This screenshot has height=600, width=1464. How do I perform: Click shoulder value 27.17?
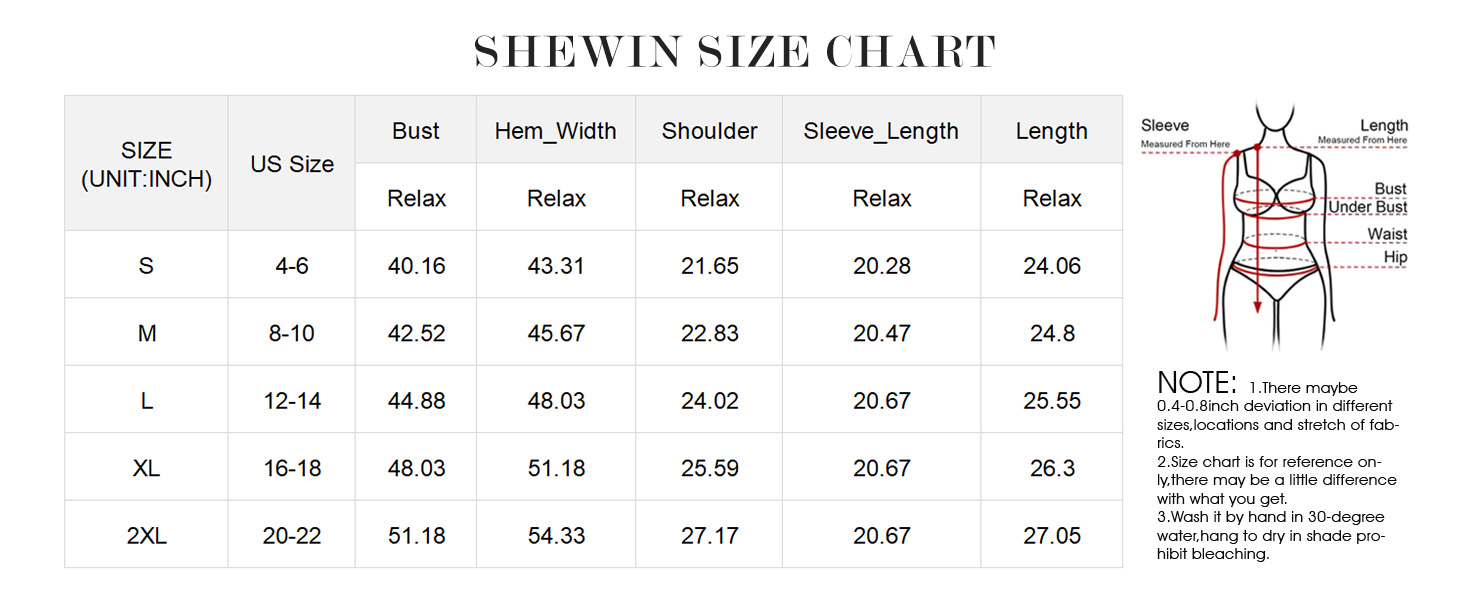[710, 536]
